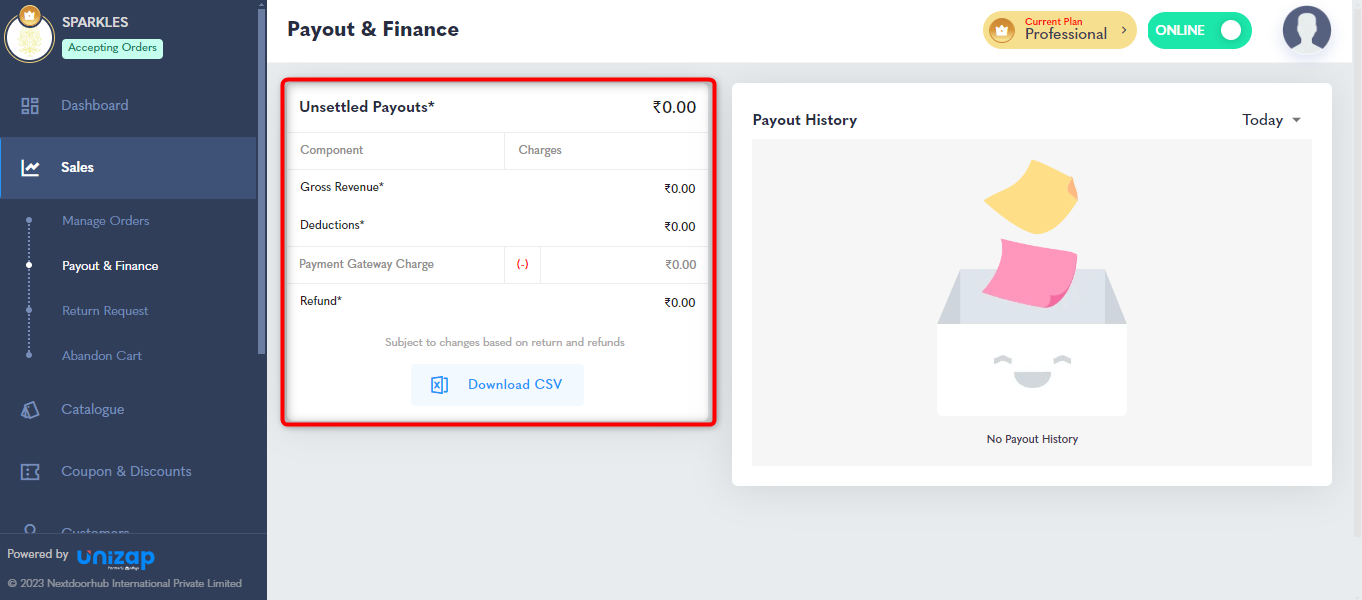This screenshot has width=1362, height=600.
Task: Click the Sales chart icon
Action: [x=30, y=168]
